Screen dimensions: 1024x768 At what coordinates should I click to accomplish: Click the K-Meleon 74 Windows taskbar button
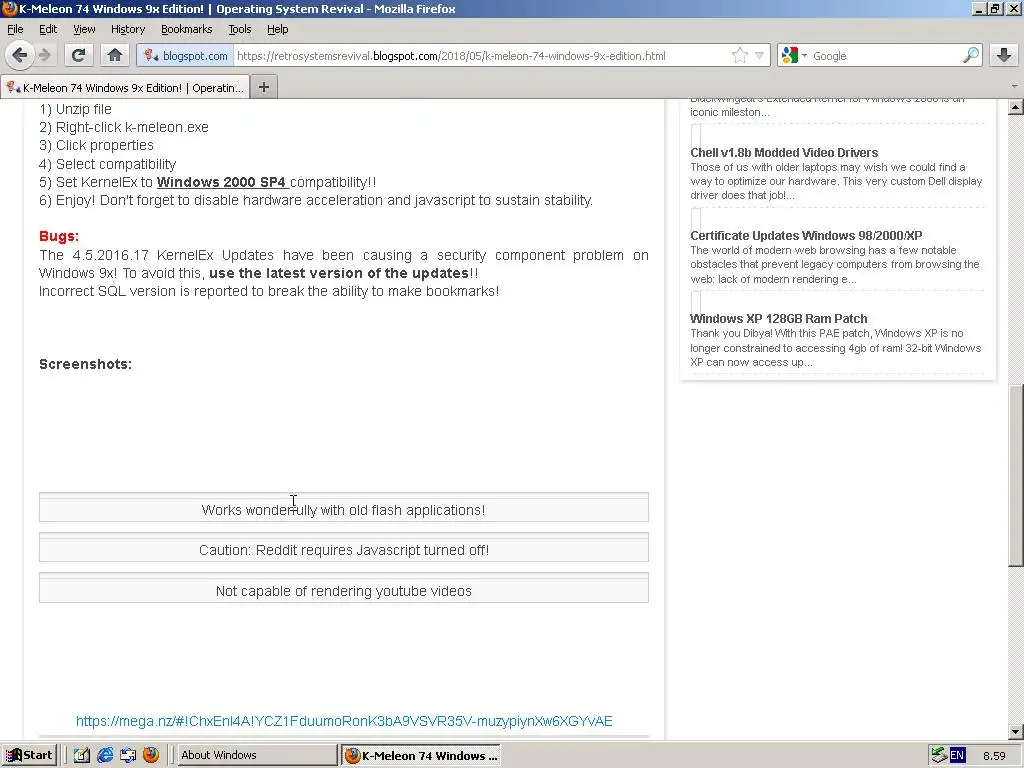click(x=421, y=755)
